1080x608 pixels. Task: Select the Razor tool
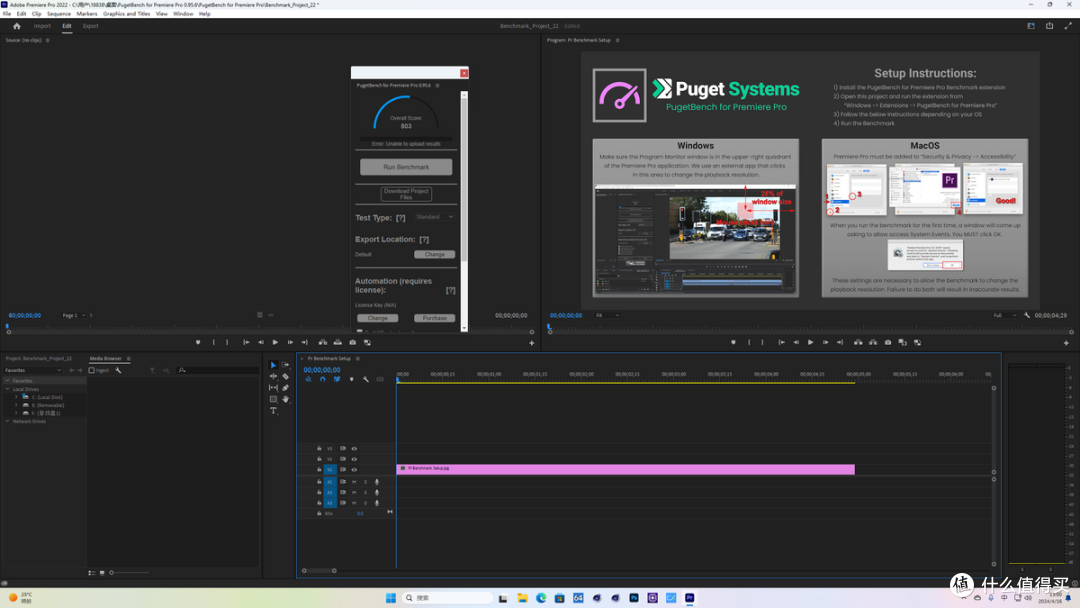[285, 377]
